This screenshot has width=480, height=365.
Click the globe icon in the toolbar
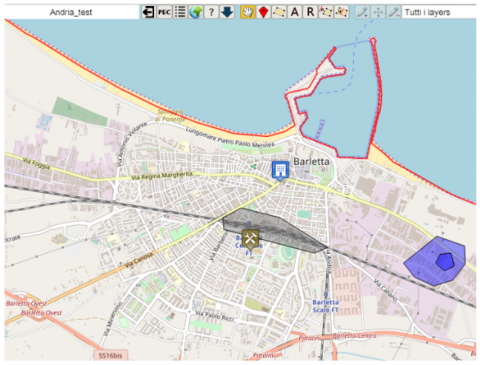196,12
